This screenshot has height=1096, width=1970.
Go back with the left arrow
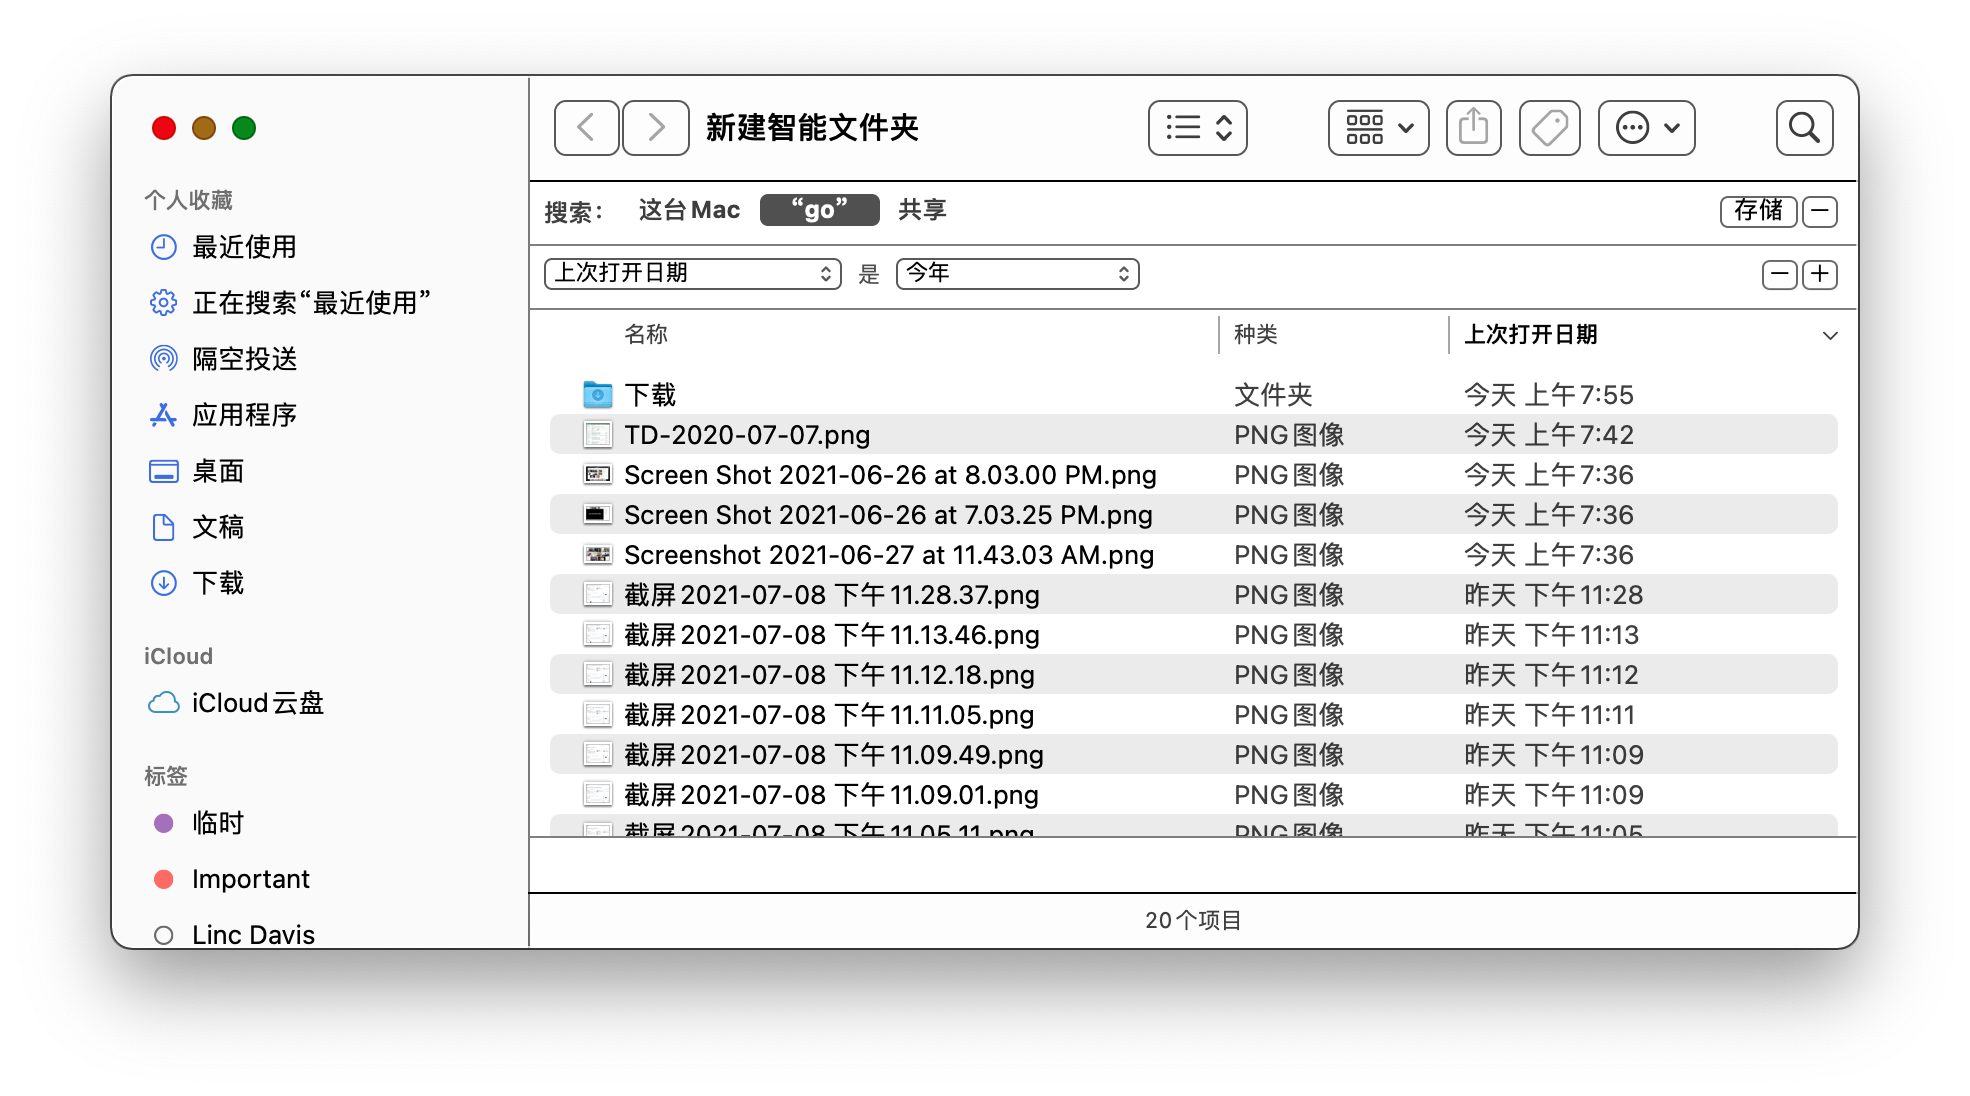pyautogui.click(x=587, y=128)
